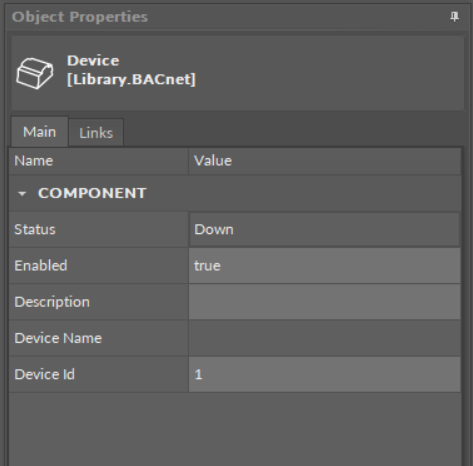The width and height of the screenshot is (473, 466).
Task: Click the BACnet Device box icon
Action: (35, 73)
